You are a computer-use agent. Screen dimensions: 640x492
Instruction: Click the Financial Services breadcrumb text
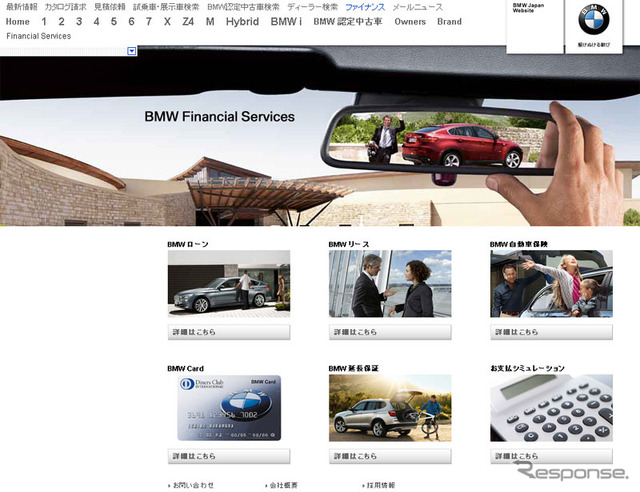39,36
